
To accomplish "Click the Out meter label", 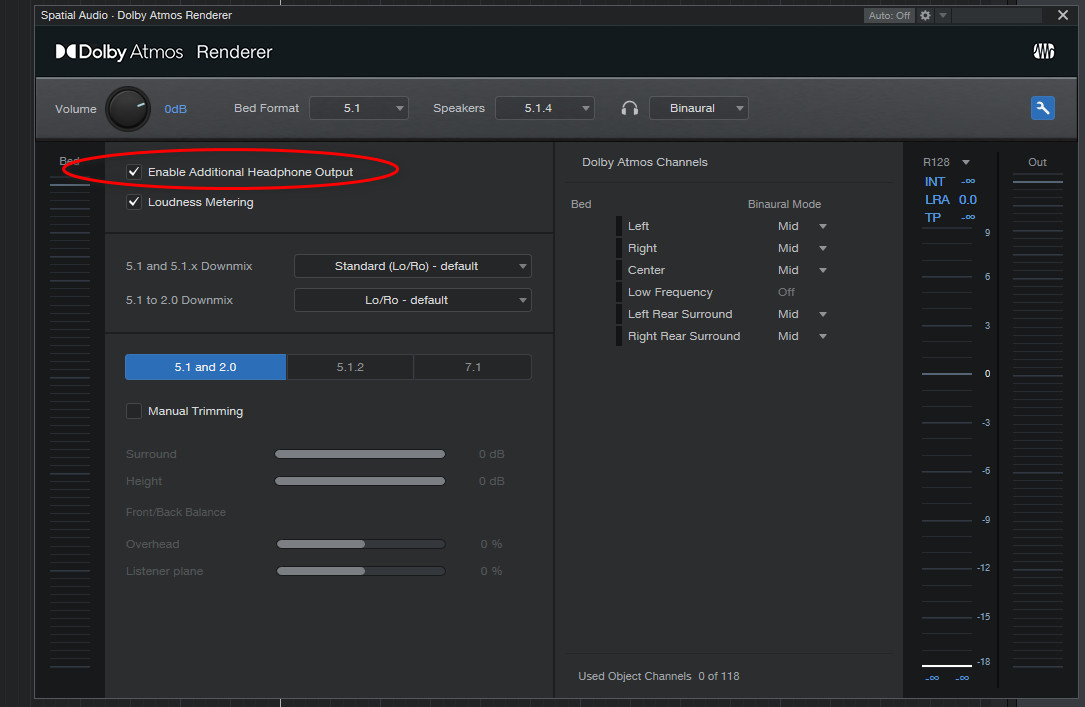I will tap(1037, 162).
